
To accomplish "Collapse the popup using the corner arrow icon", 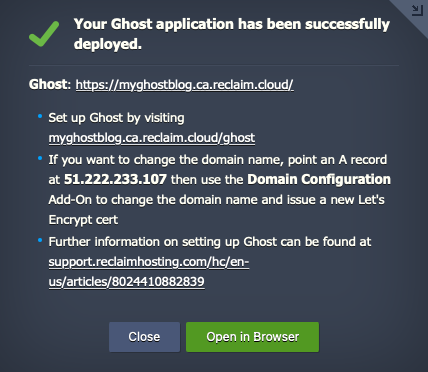I will [x=417, y=10].
